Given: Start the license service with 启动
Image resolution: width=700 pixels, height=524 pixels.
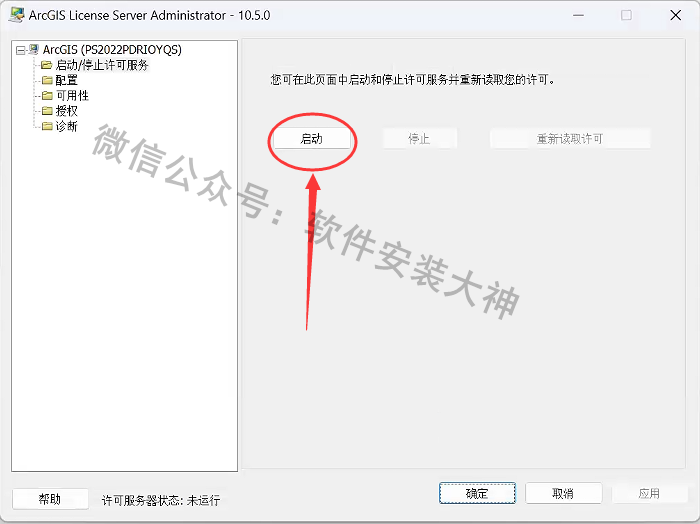Looking at the screenshot, I should 312,139.
